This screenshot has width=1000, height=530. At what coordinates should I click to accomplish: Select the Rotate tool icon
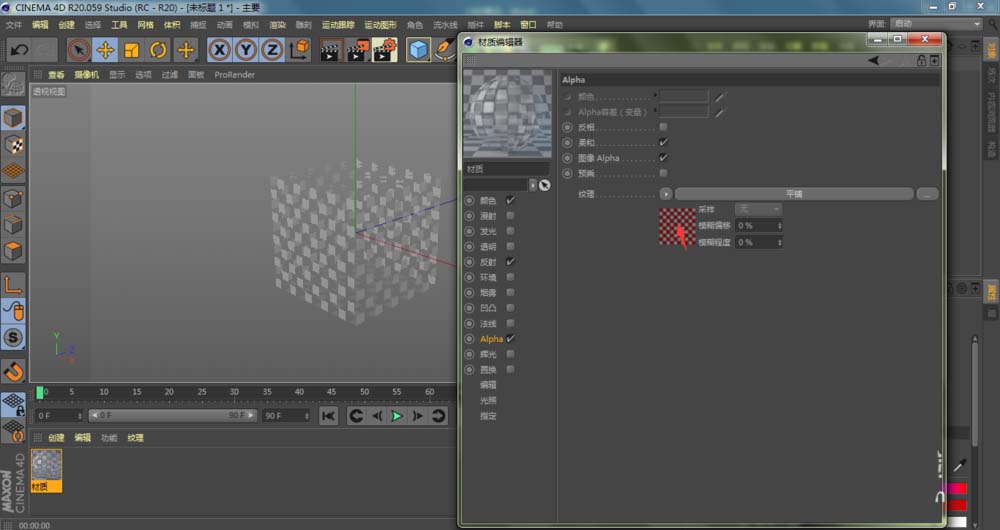pos(158,50)
